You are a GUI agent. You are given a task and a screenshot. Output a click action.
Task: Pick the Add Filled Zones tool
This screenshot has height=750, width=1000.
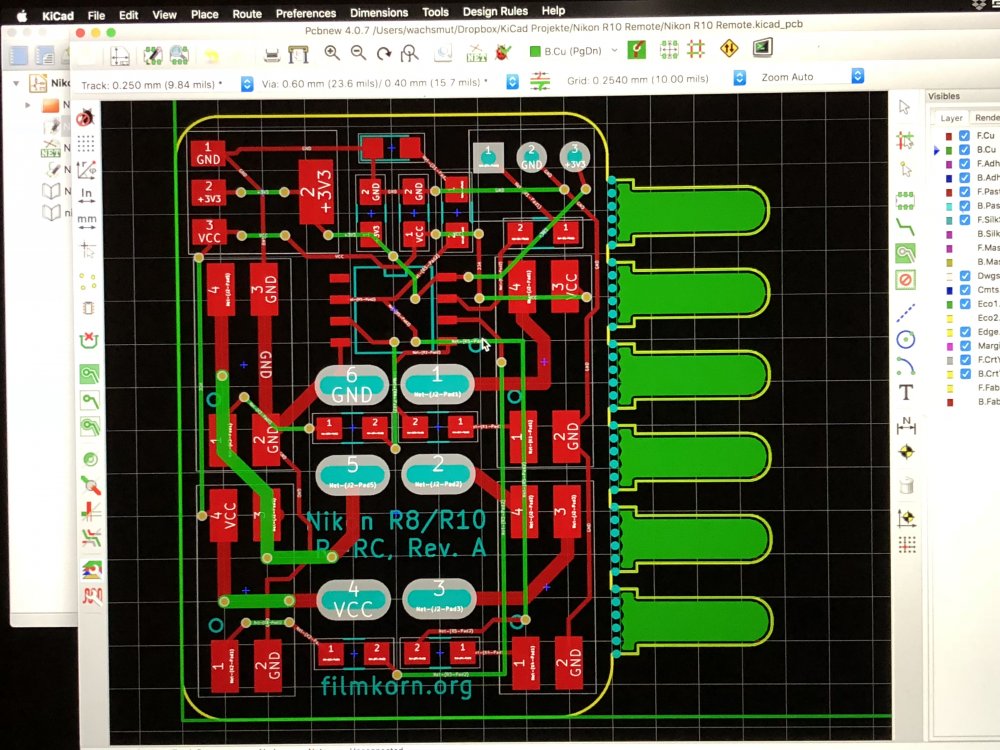(906, 254)
